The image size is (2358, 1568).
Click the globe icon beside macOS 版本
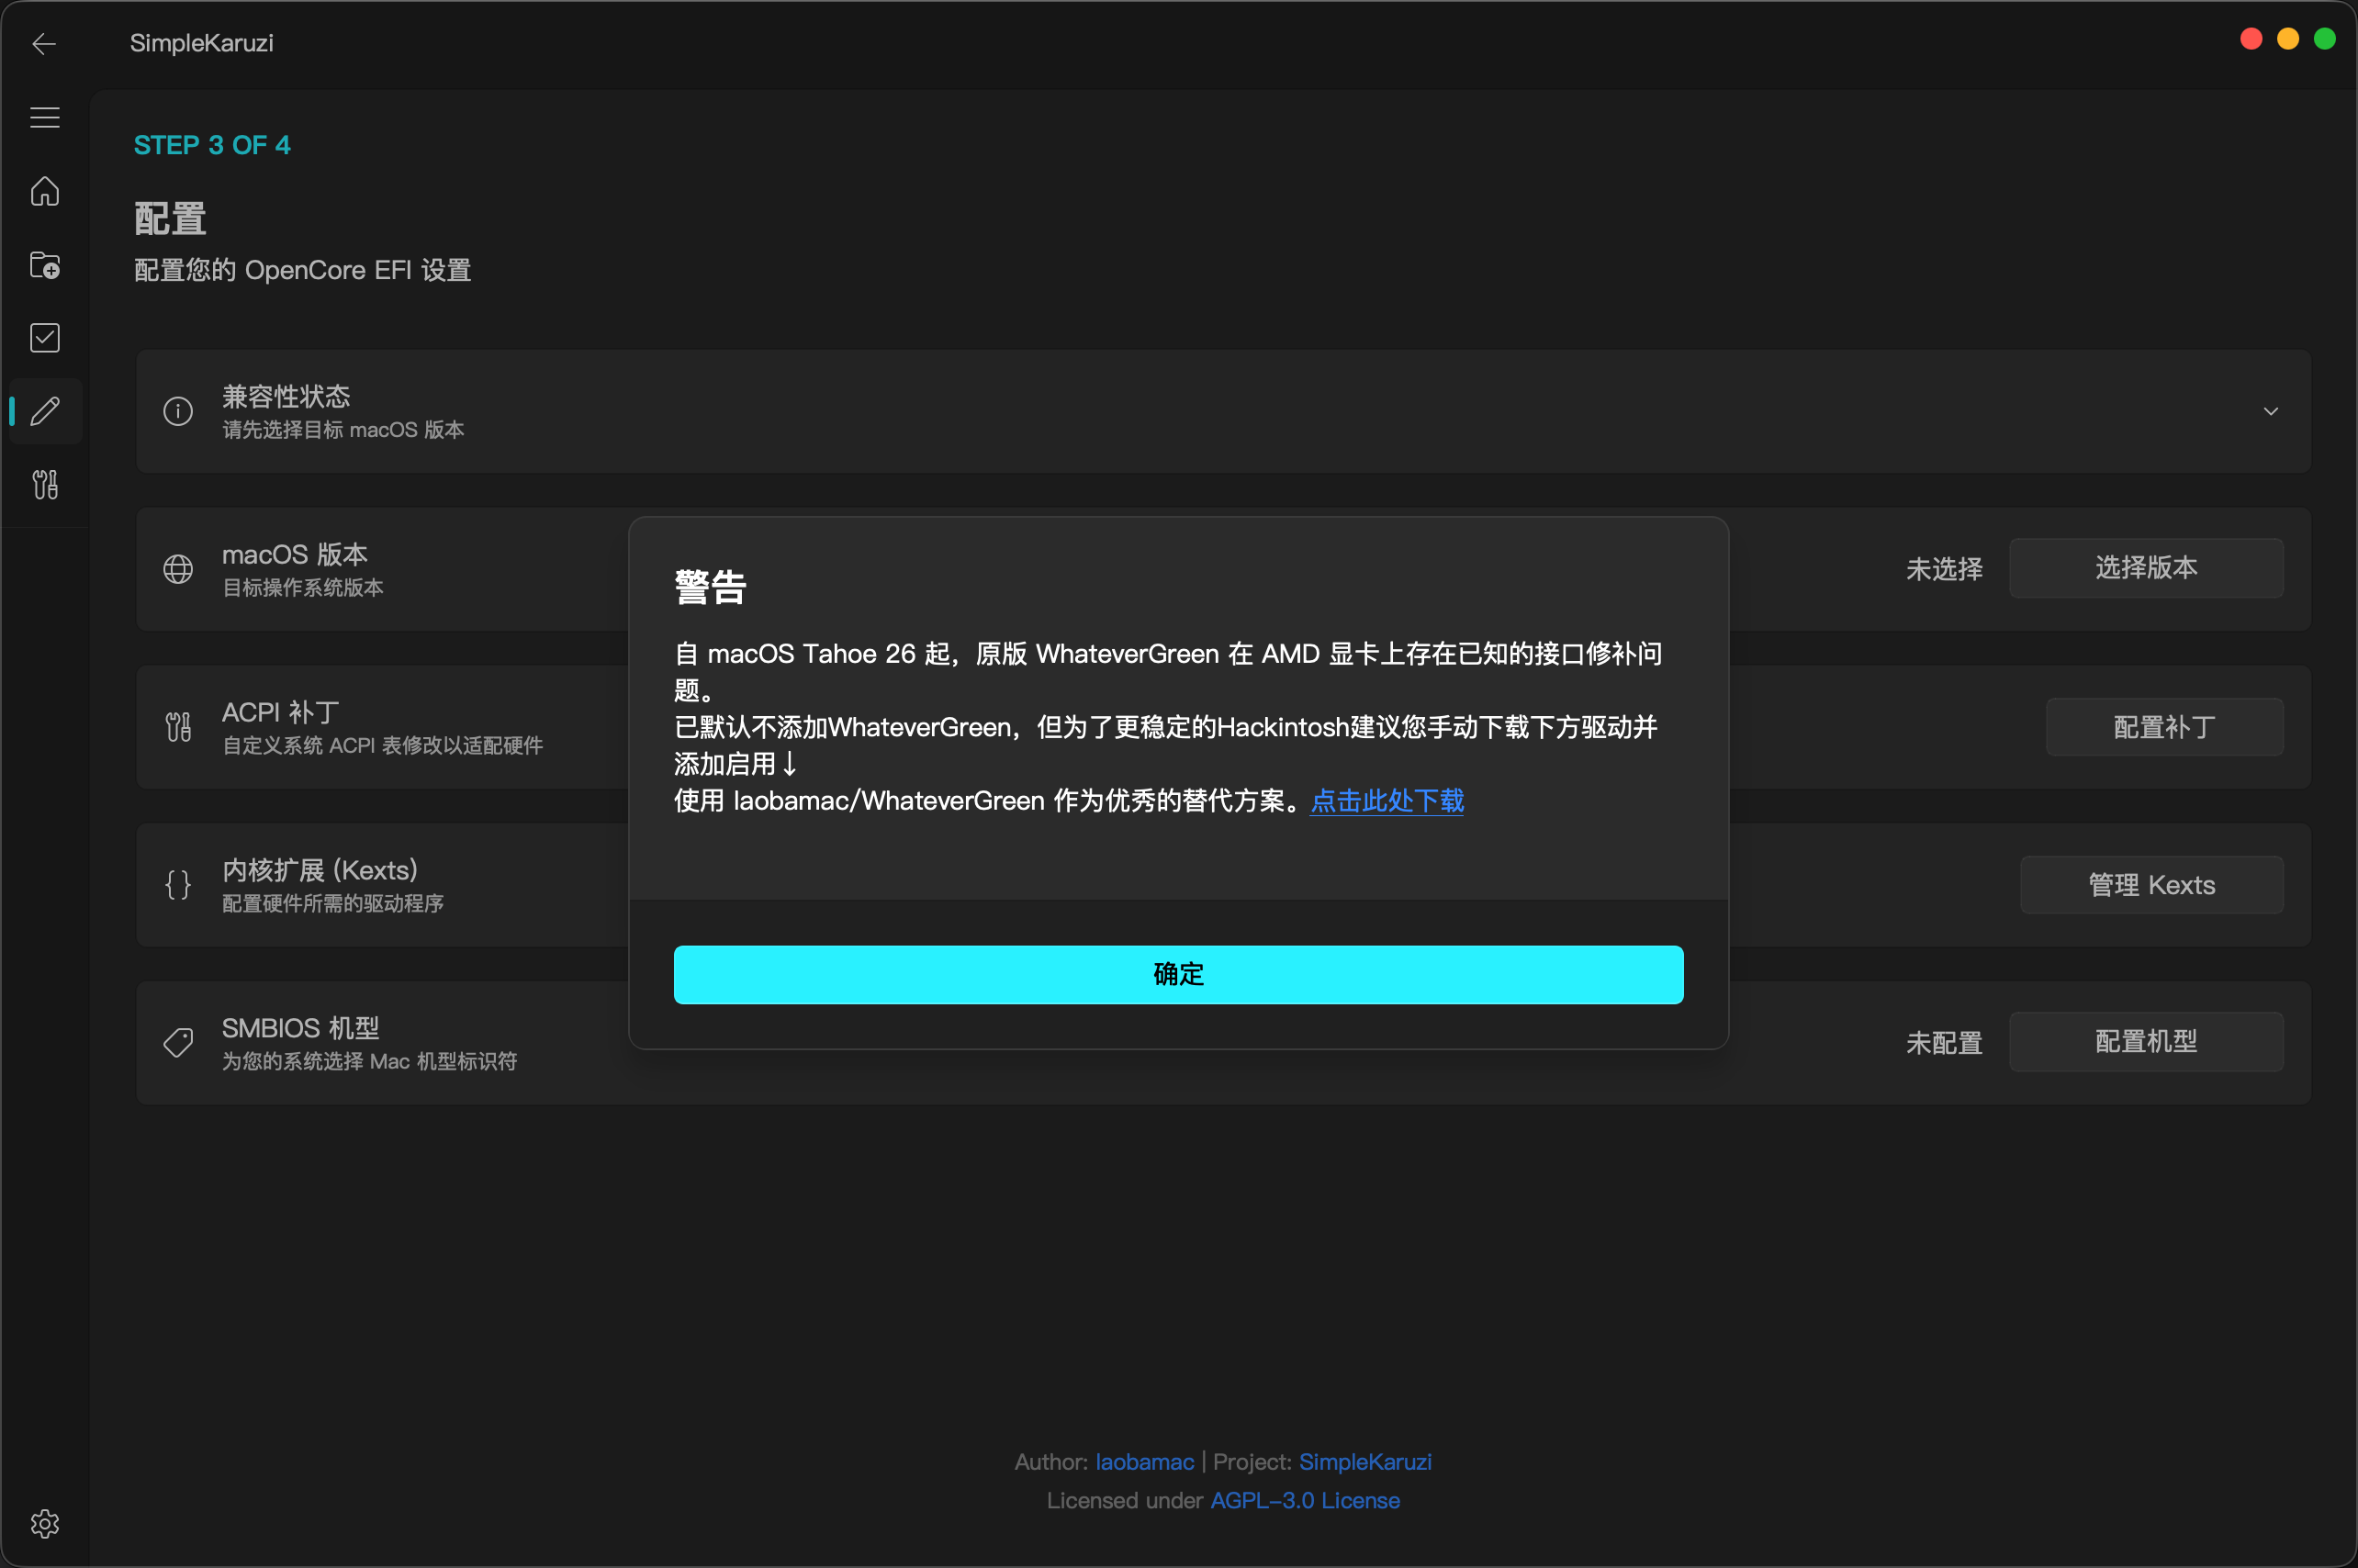[178, 569]
